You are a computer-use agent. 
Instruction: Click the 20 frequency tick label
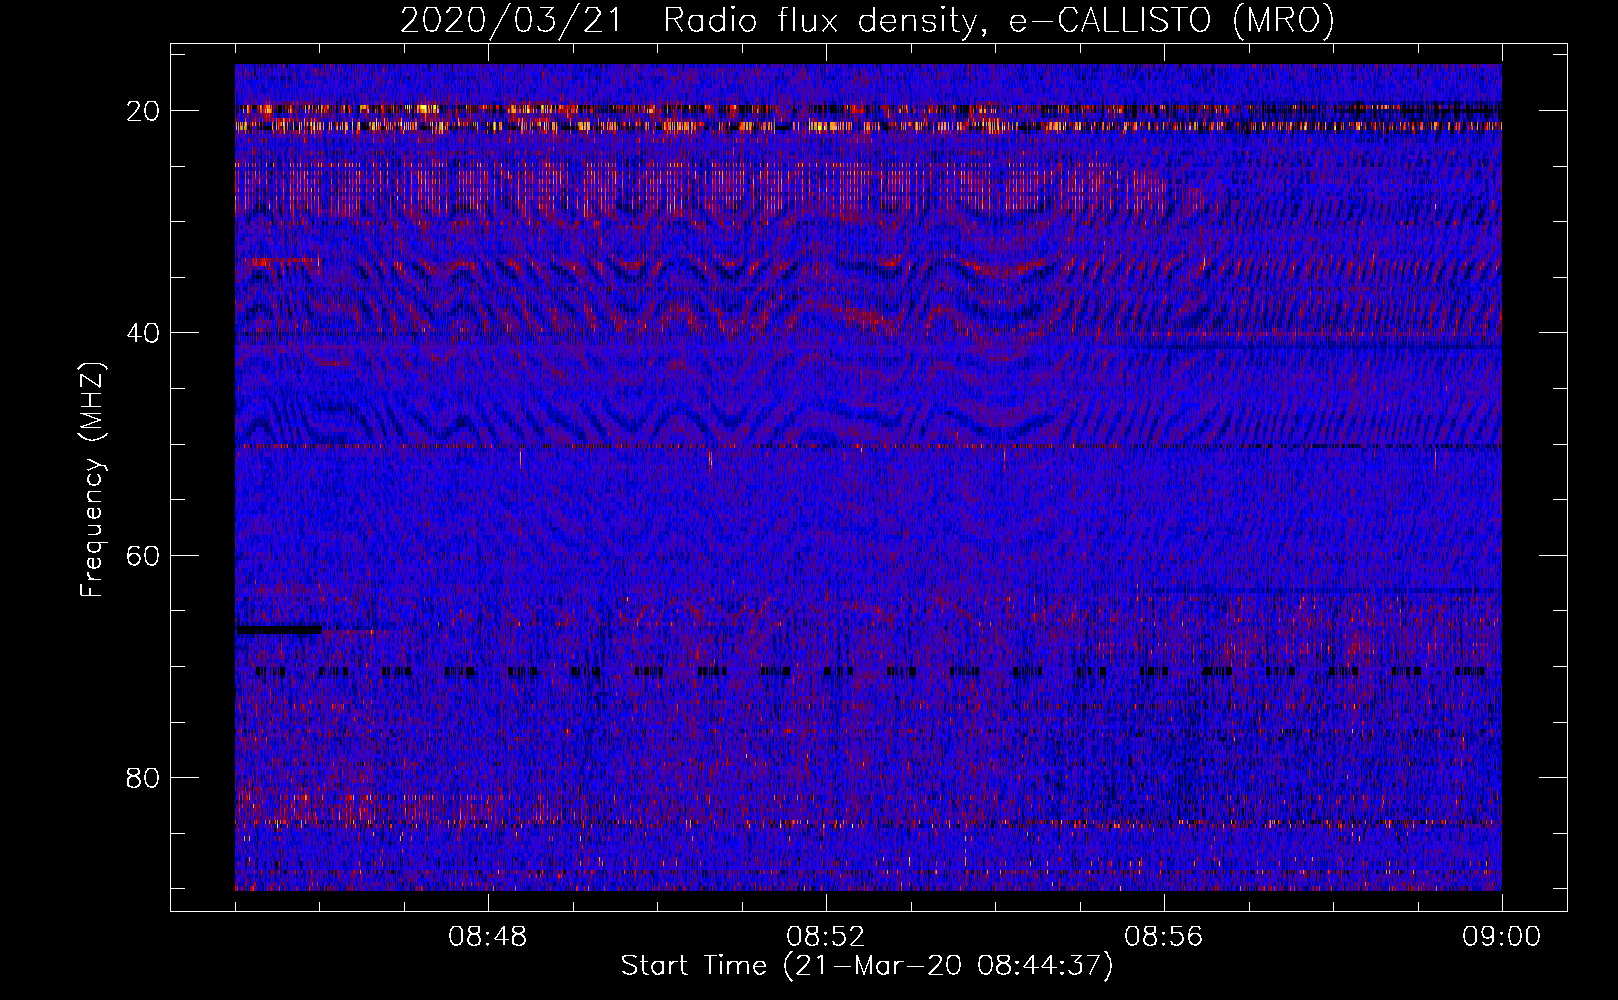tap(144, 110)
